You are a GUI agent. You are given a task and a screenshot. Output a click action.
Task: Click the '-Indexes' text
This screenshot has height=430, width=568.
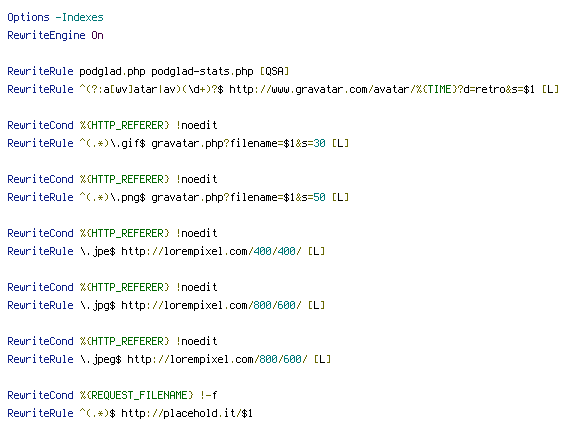click(x=79, y=17)
